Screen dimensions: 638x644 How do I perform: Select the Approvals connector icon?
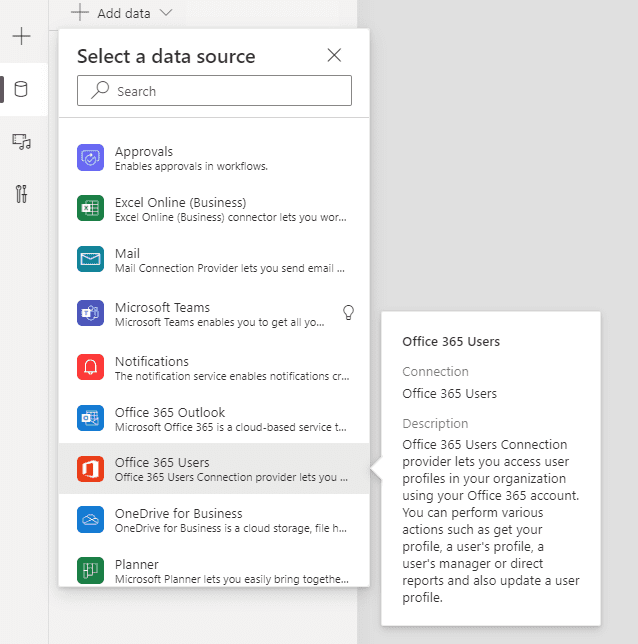coord(90,157)
